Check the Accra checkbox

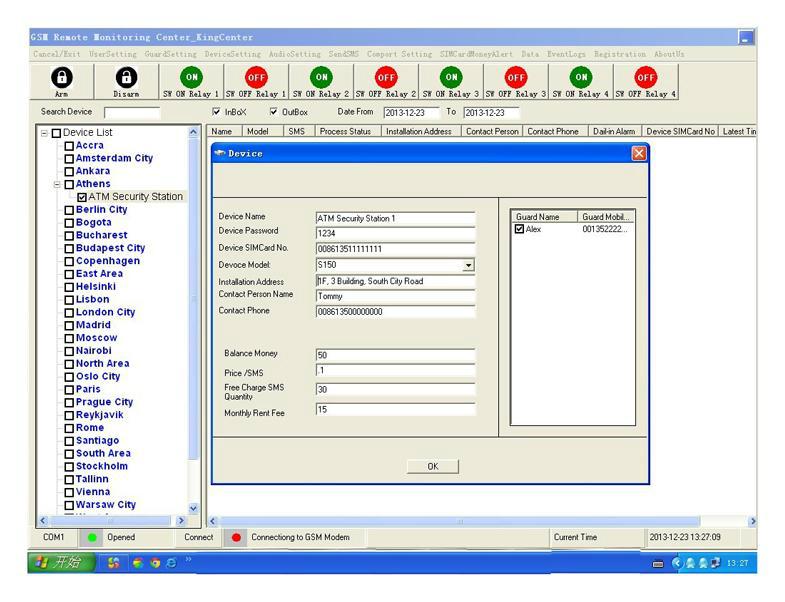[69, 146]
